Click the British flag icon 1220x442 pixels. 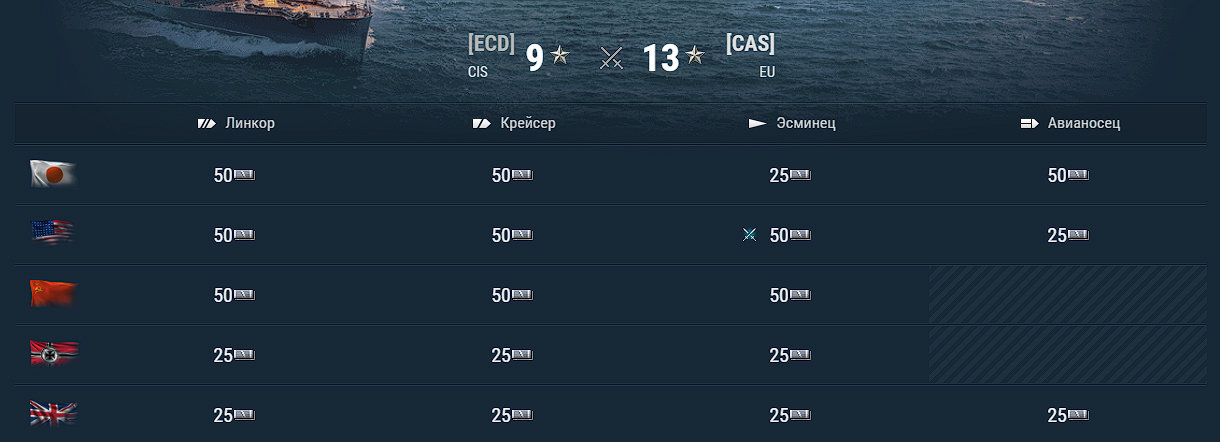53,414
